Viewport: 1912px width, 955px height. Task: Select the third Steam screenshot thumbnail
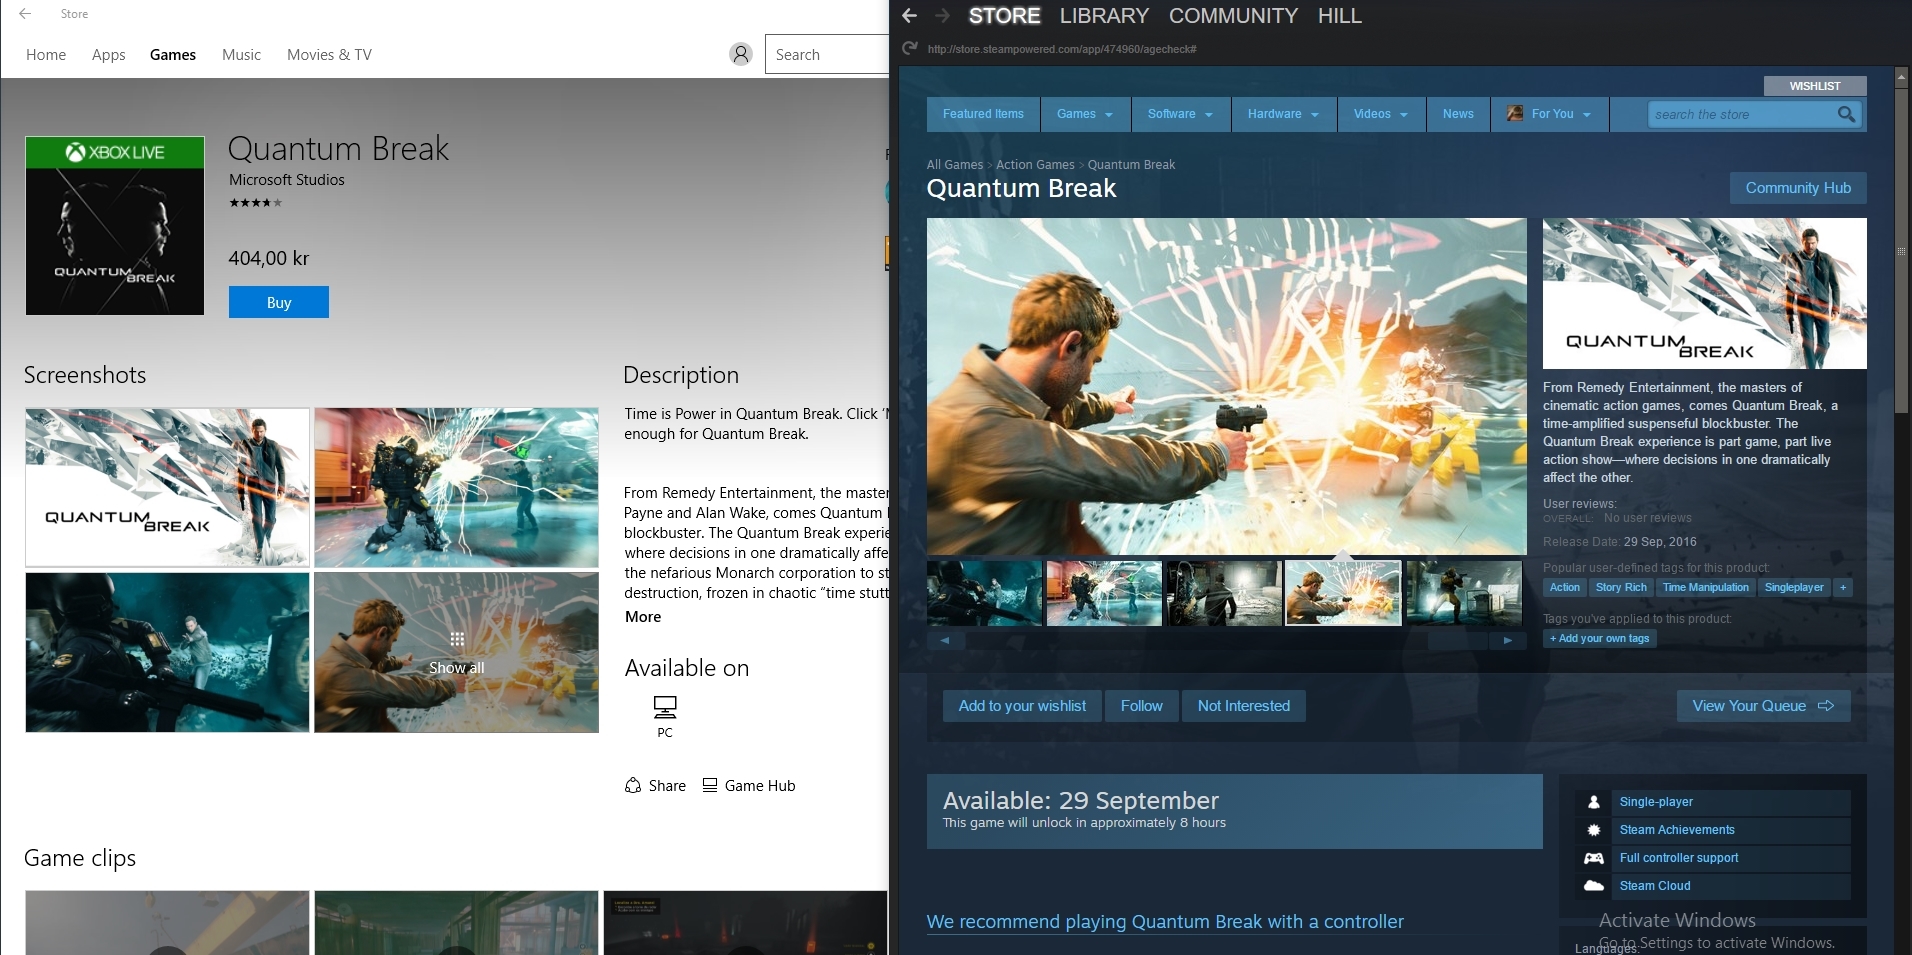pos(1224,593)
